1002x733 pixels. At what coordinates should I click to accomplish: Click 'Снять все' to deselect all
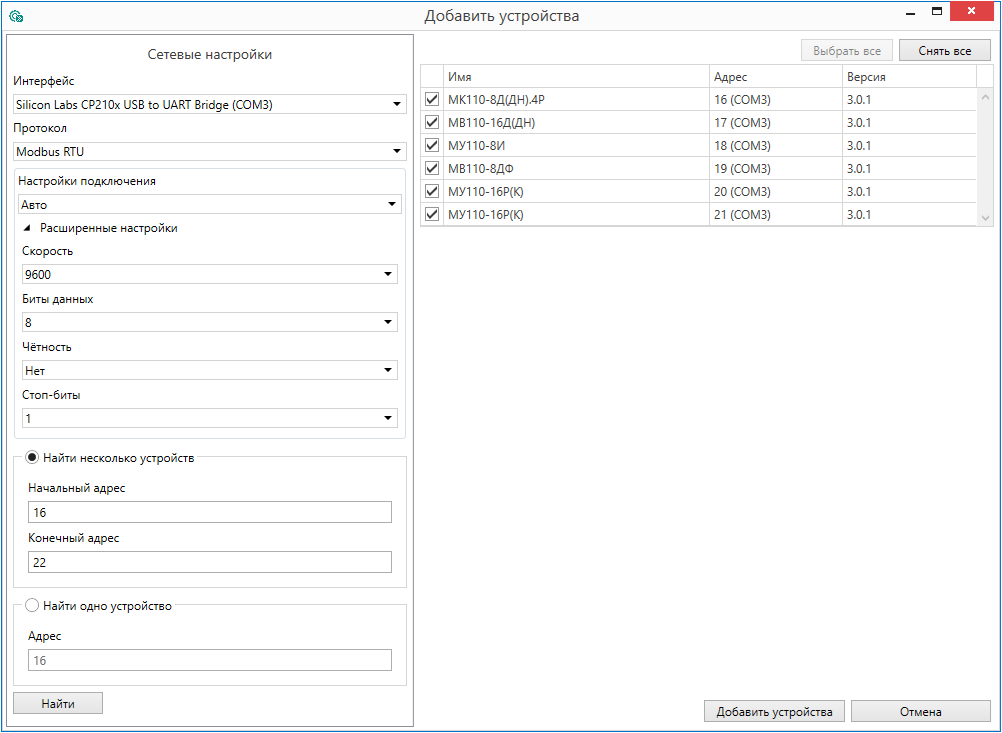pos(944,51)
